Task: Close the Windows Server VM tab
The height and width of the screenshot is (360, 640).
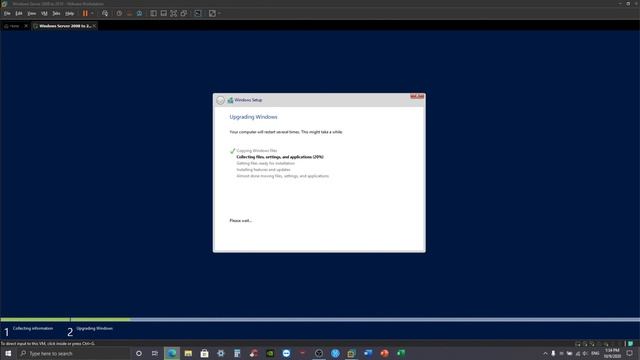Action: (94, 26)
